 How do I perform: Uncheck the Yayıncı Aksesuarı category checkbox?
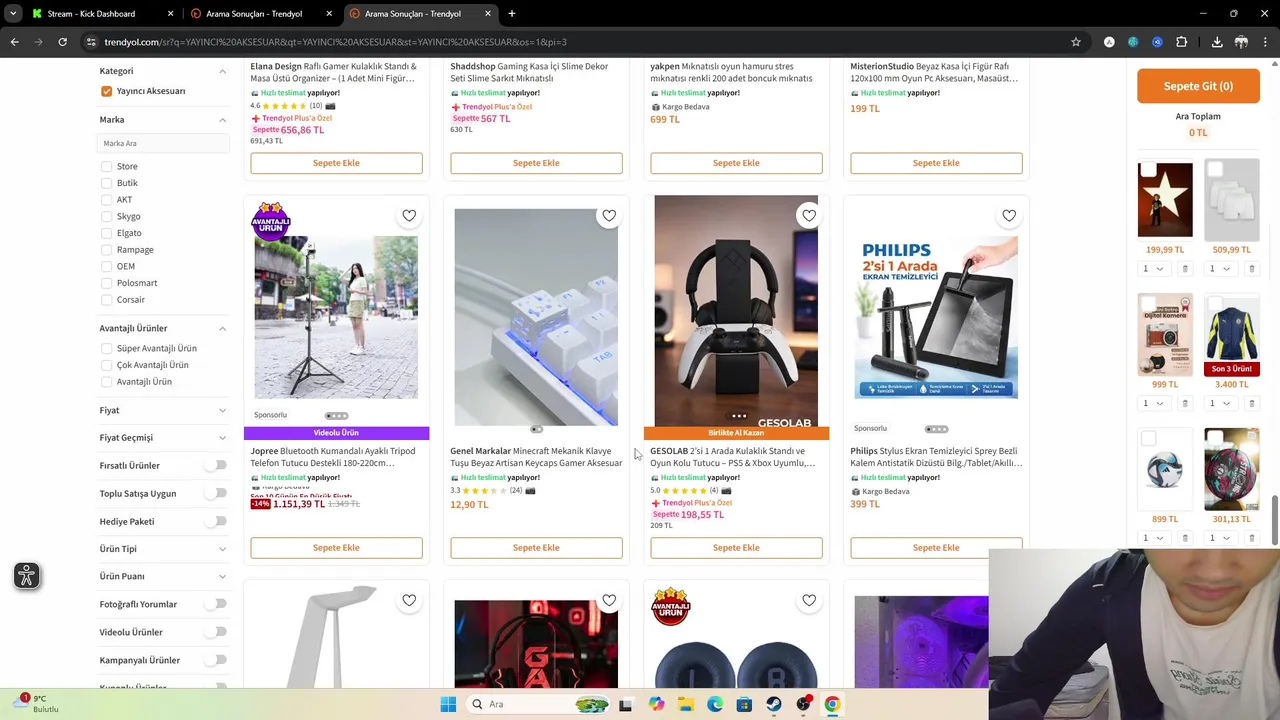[106, 91]
